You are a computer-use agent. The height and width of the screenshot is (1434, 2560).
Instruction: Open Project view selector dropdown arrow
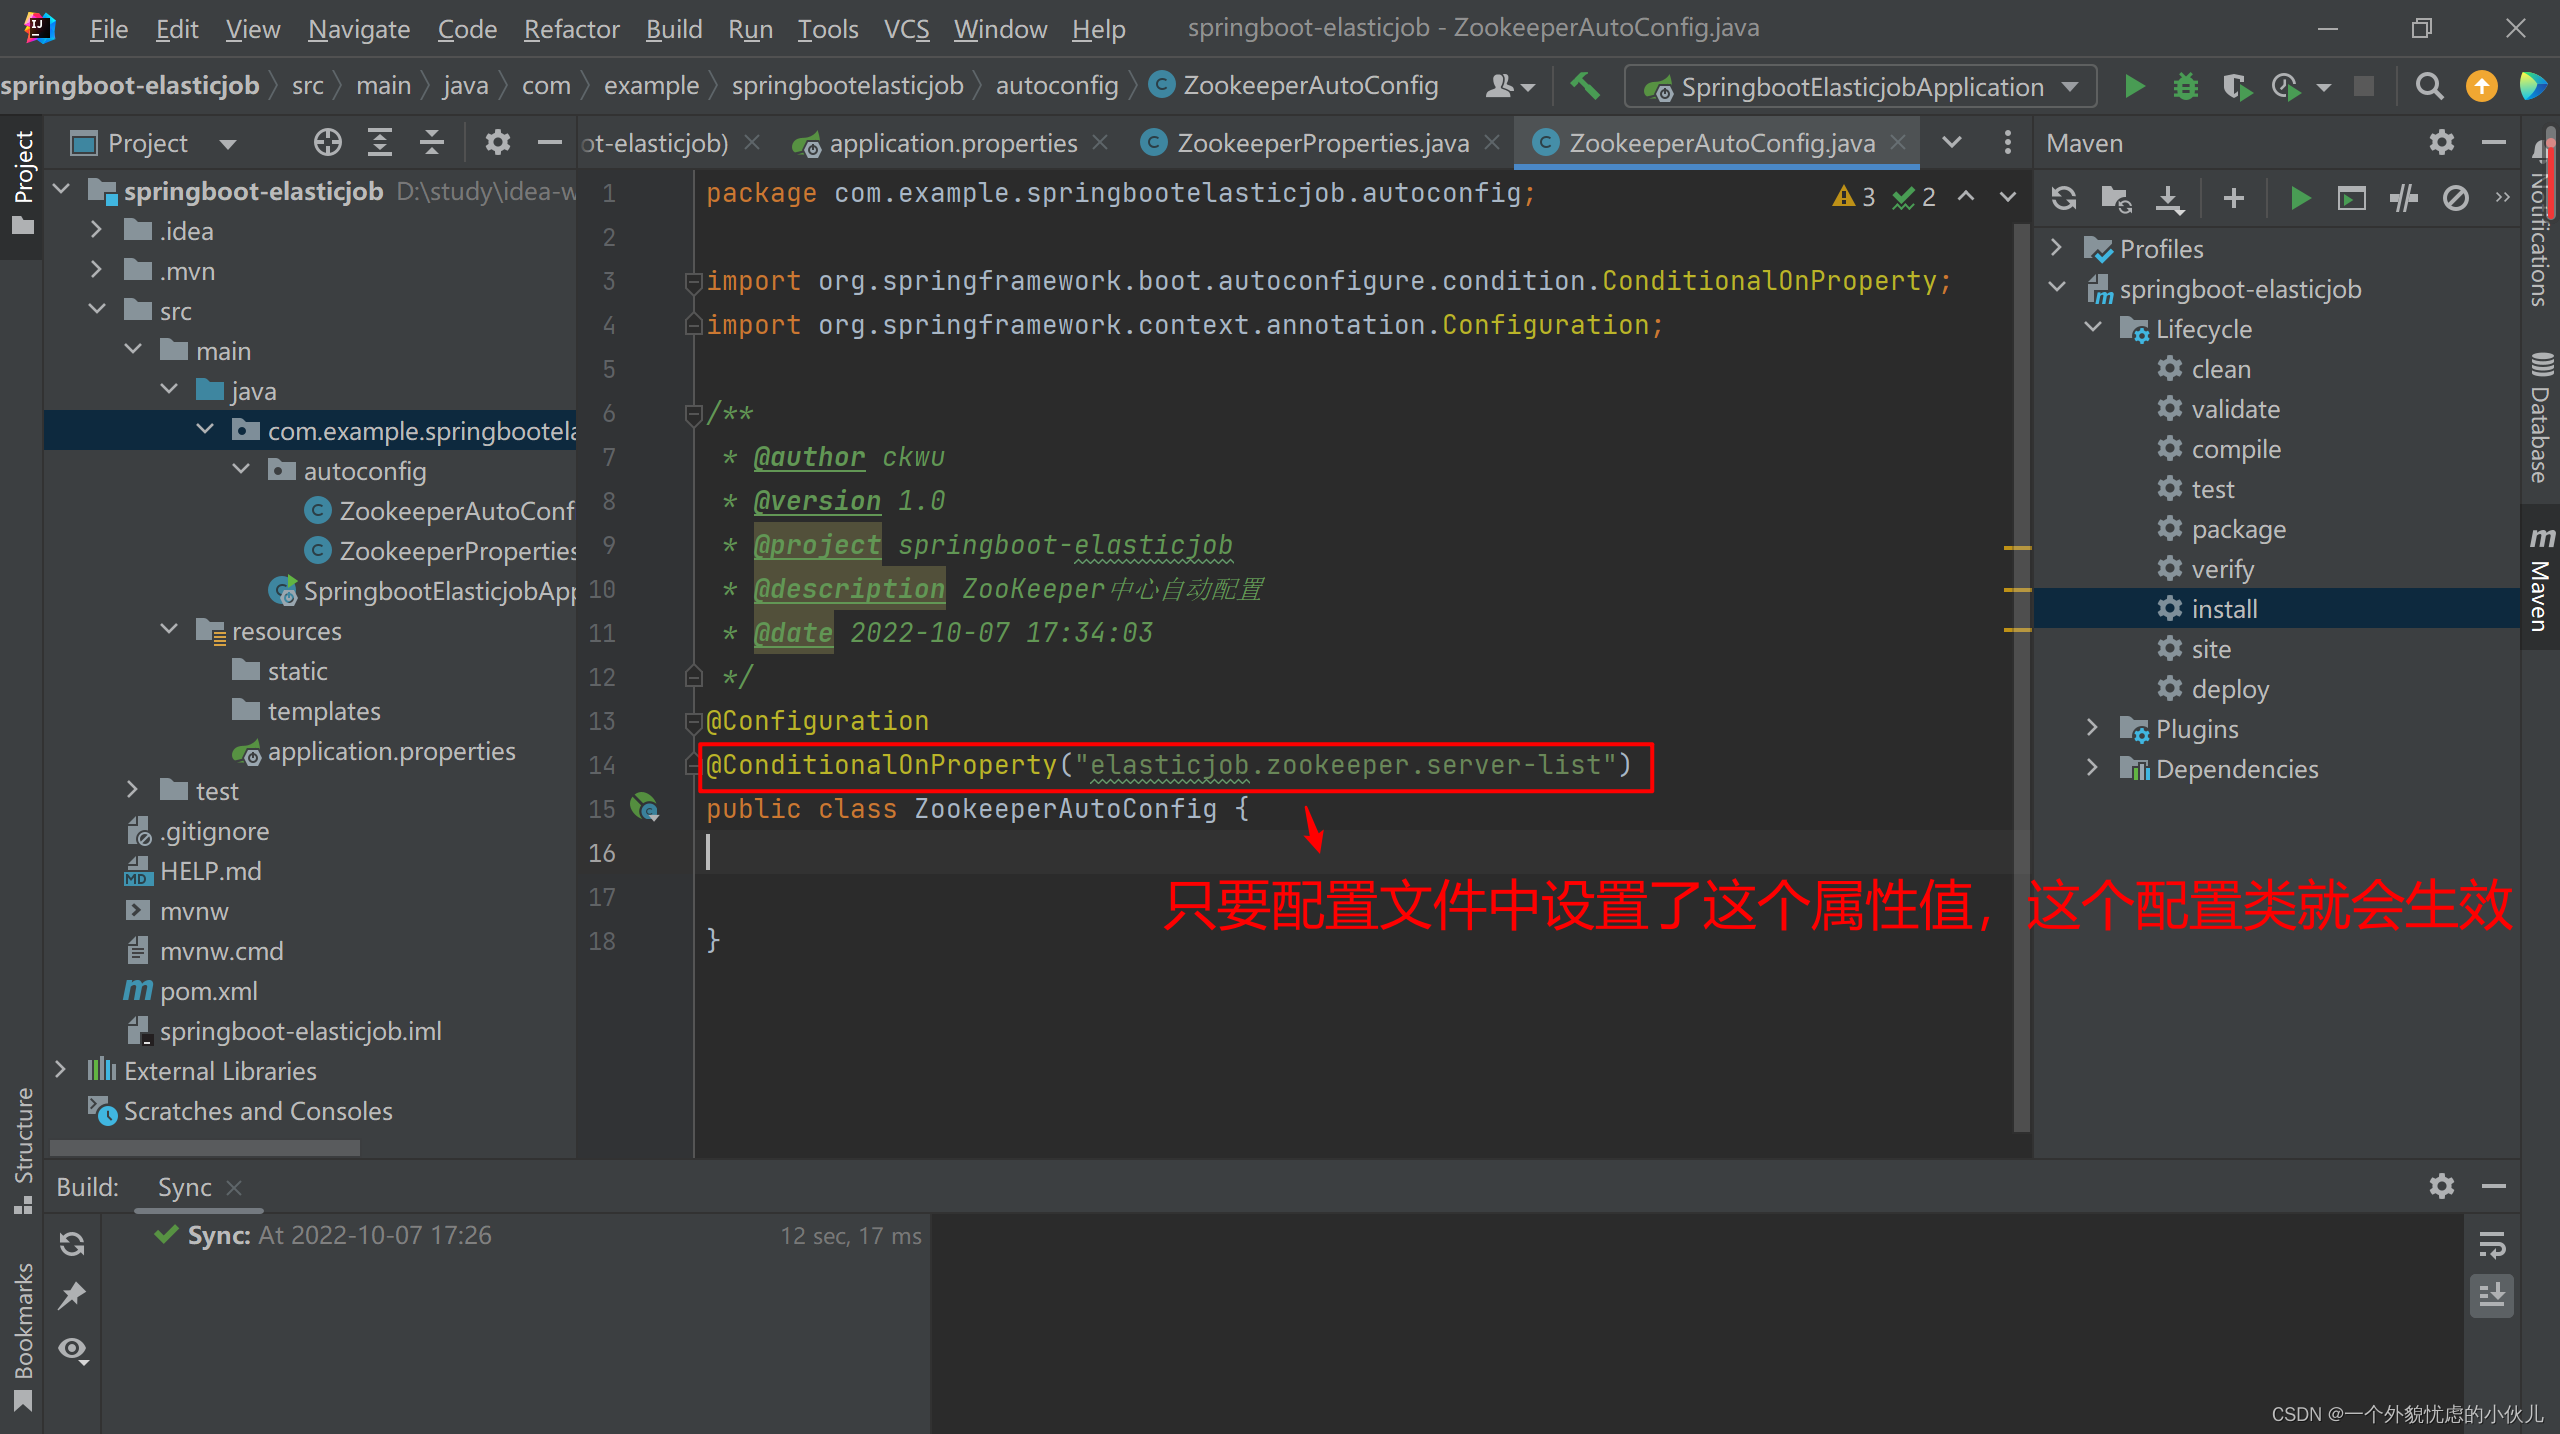click(x=228, y=144)
